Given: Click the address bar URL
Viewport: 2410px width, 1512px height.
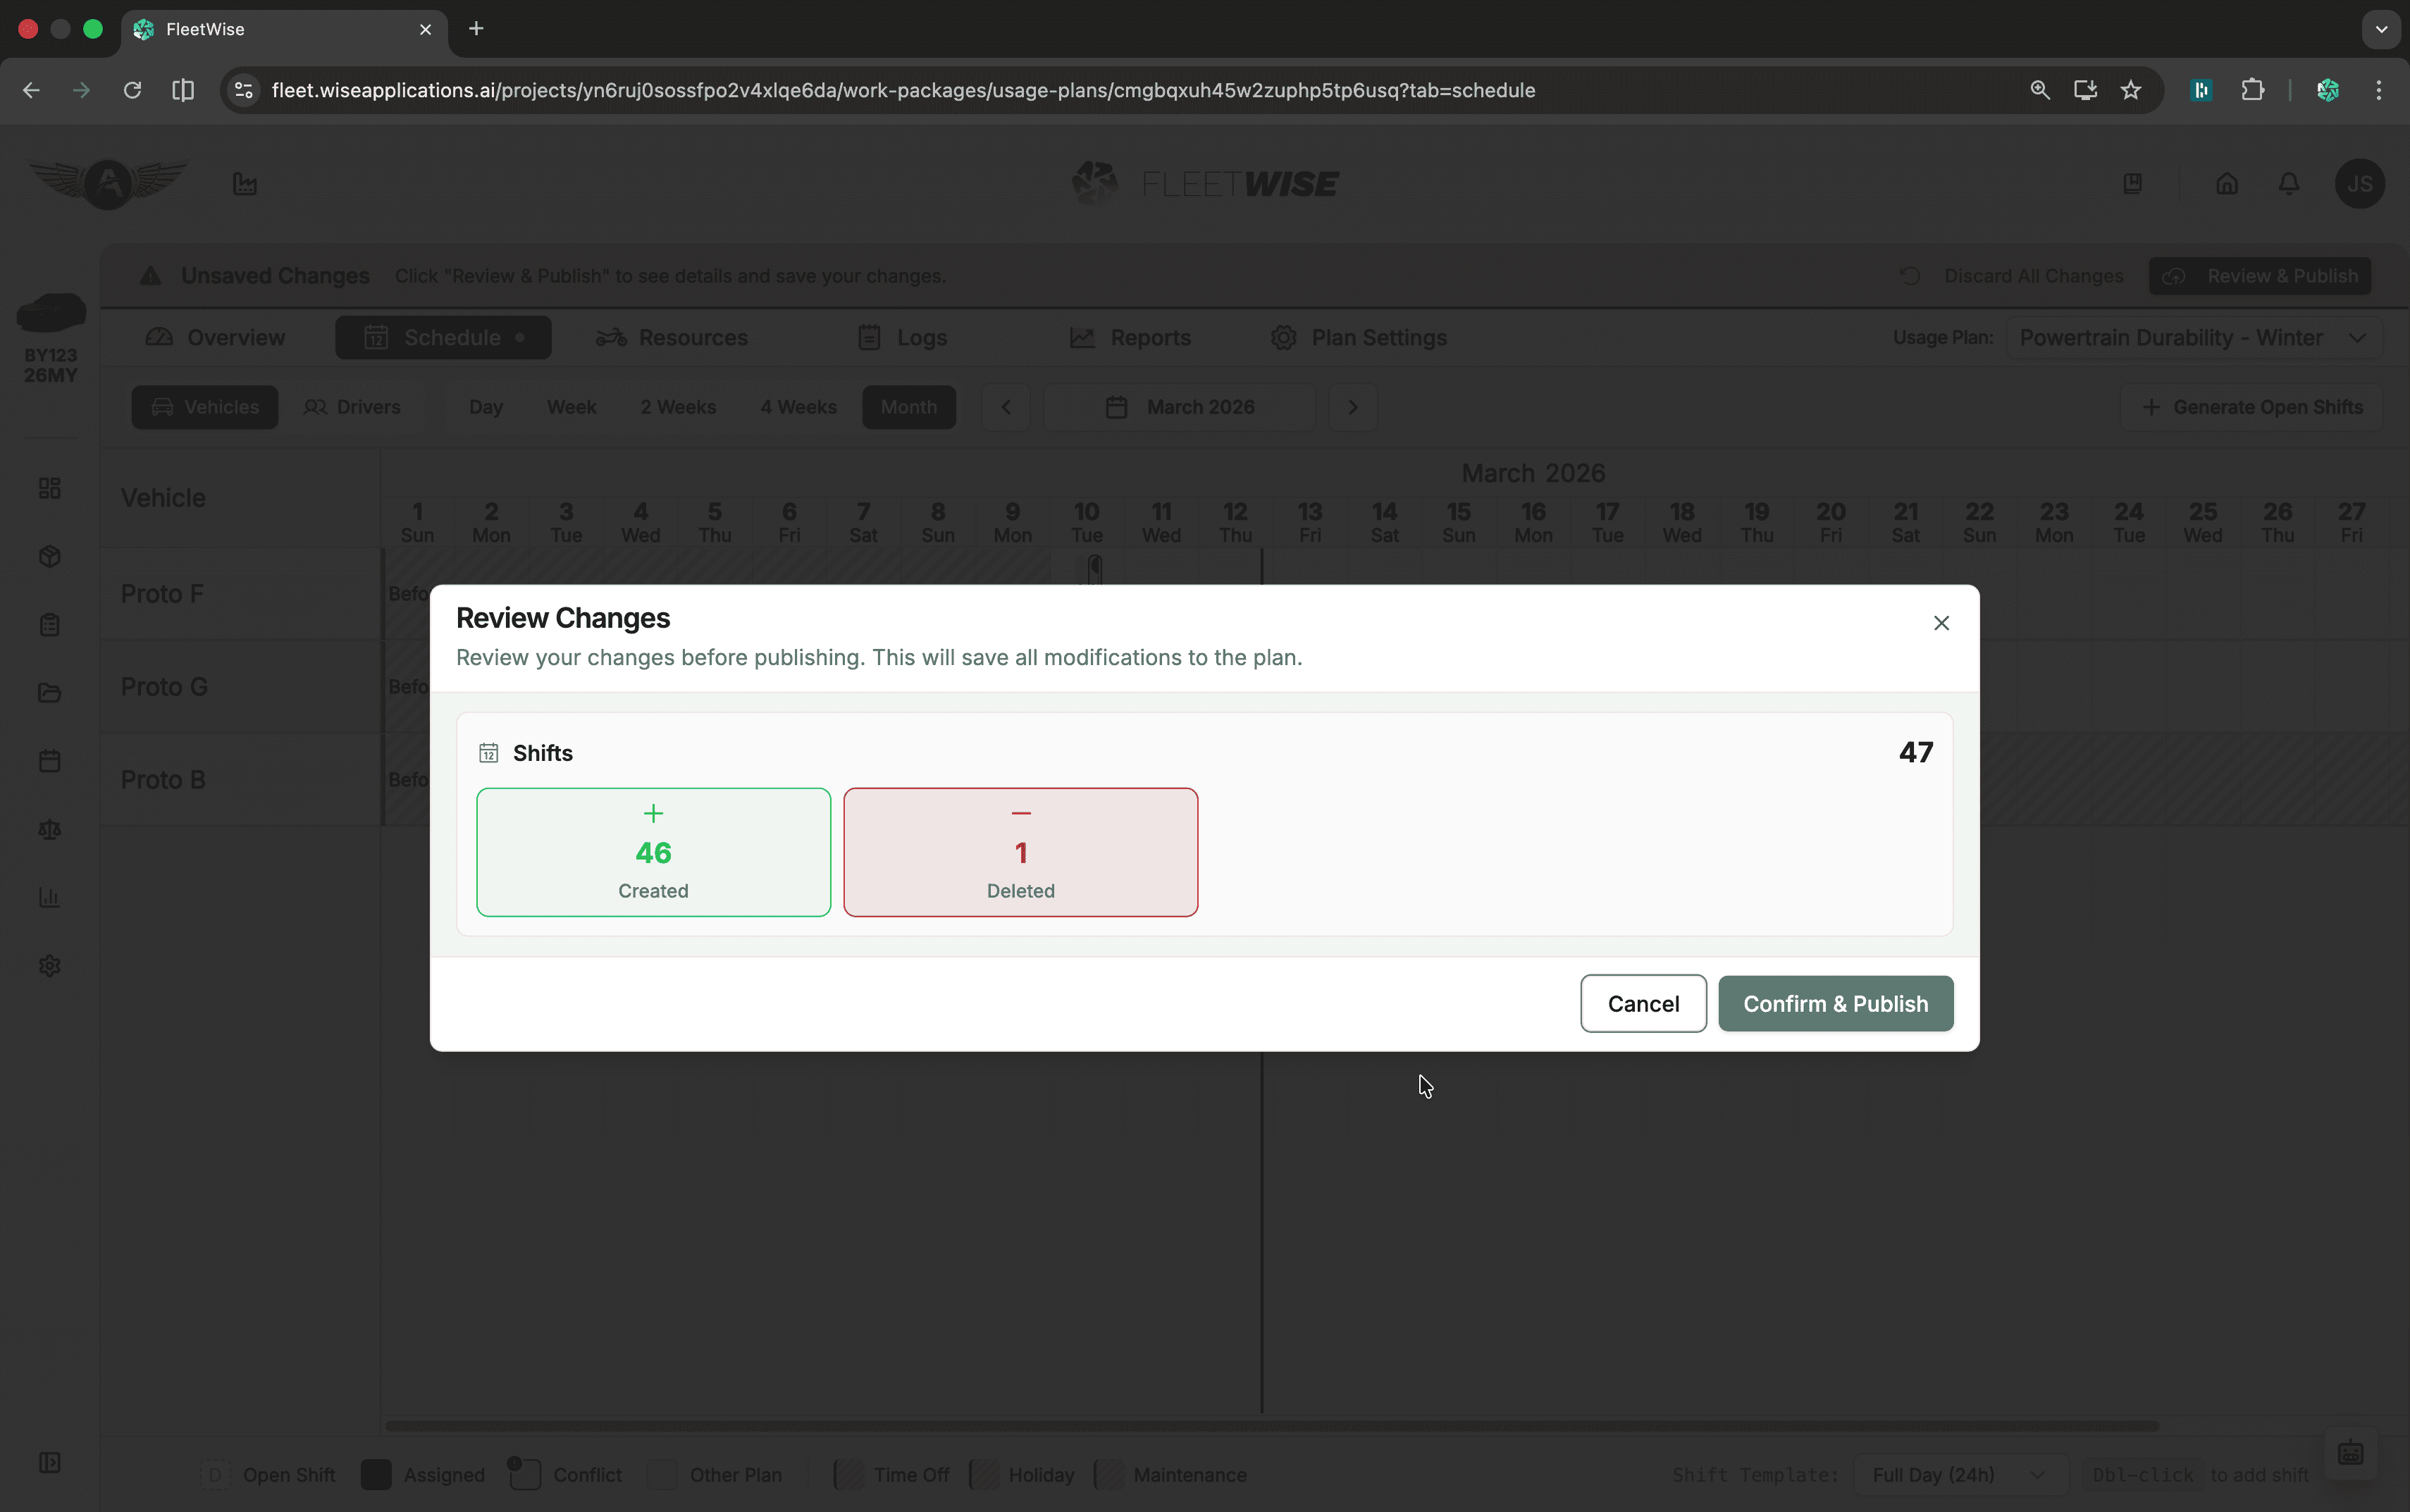Looking at the screenshot, I should 903,90.
